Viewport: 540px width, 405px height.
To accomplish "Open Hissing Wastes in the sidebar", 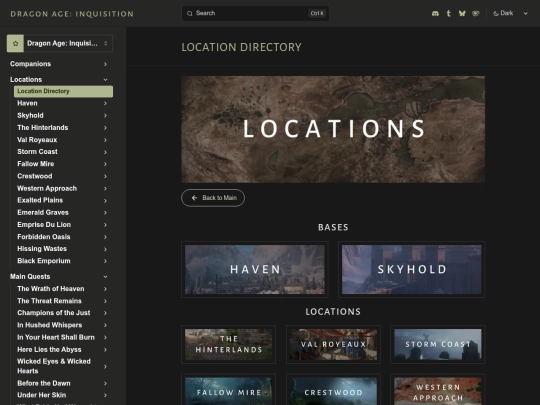I will [x=42, y=249].
